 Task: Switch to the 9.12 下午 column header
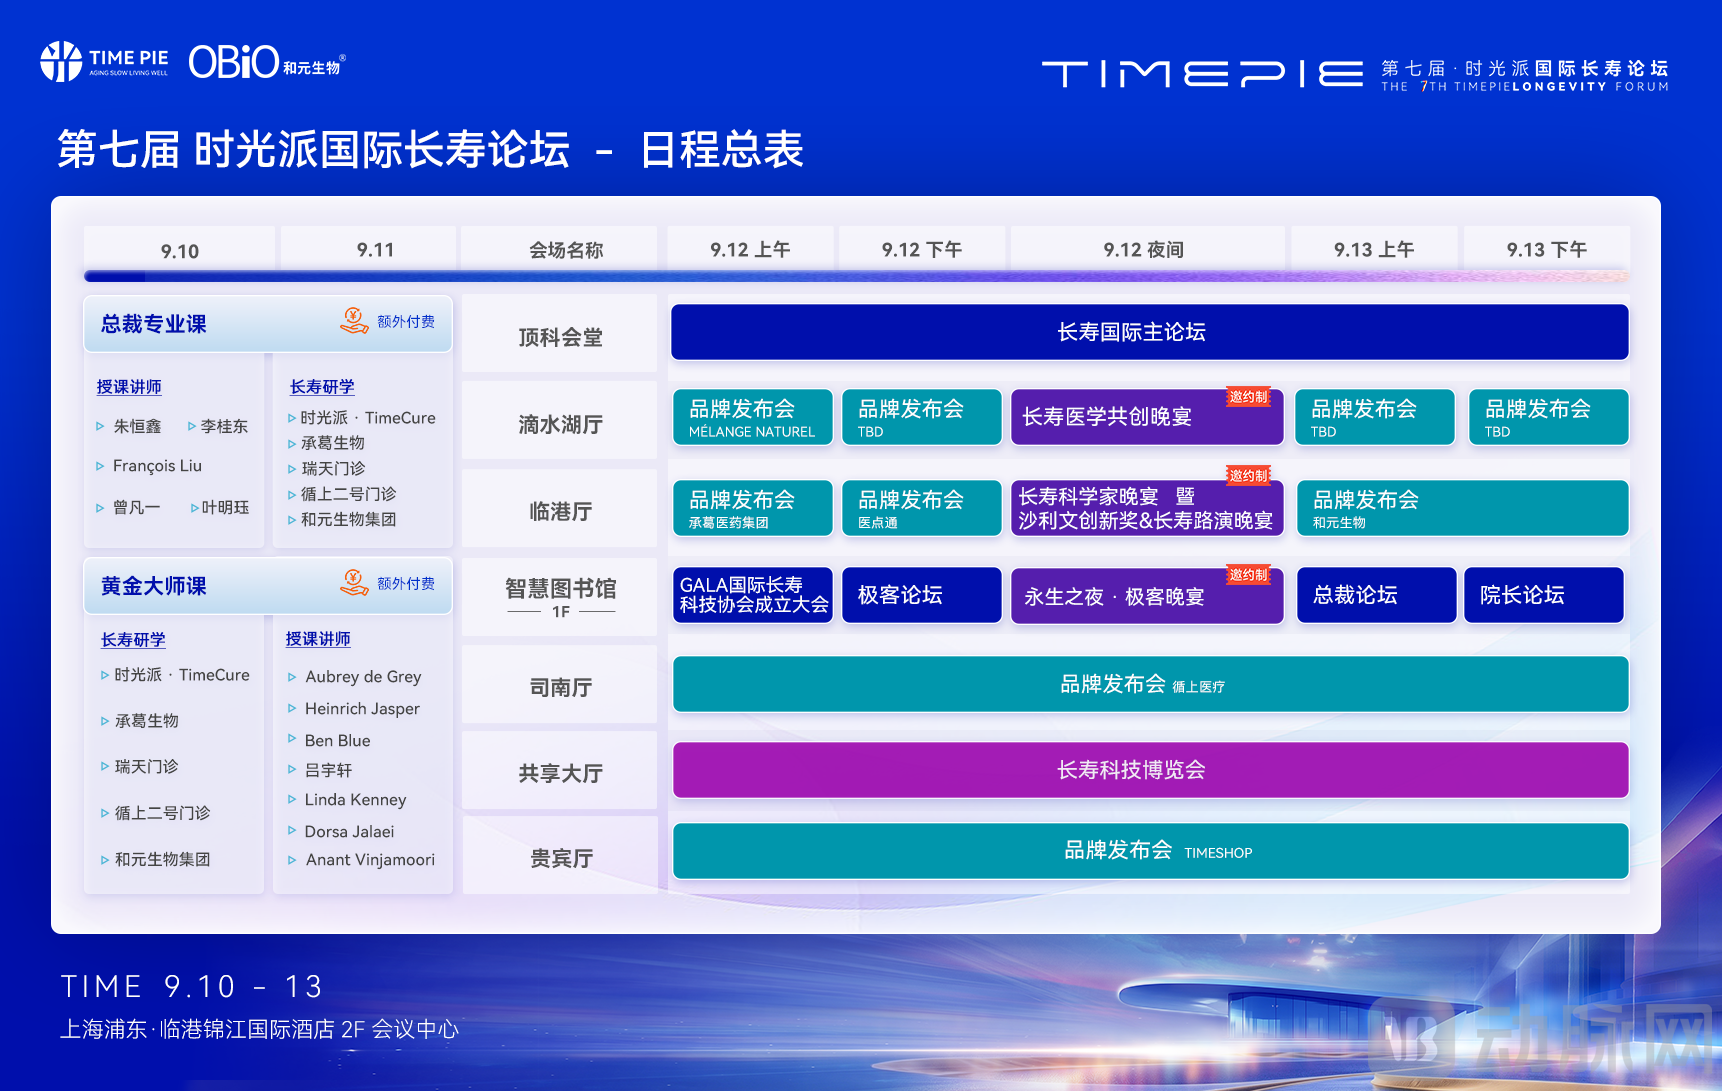pos(922,249)
